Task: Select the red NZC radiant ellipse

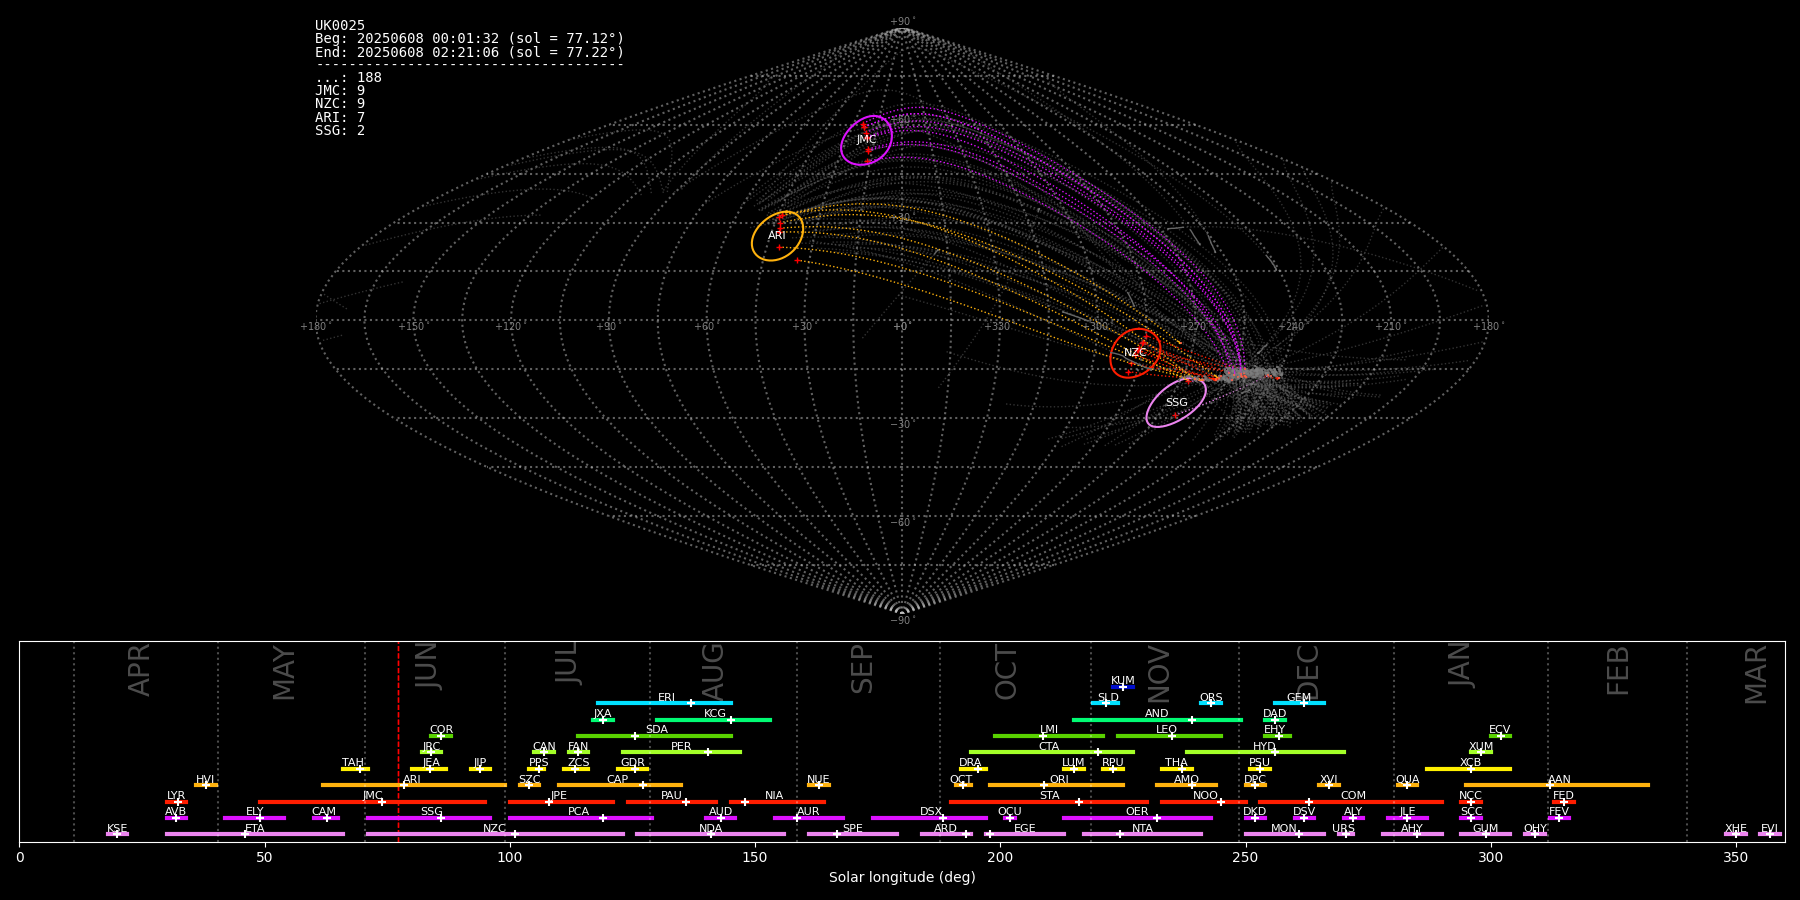Action: click(1135, 353)
